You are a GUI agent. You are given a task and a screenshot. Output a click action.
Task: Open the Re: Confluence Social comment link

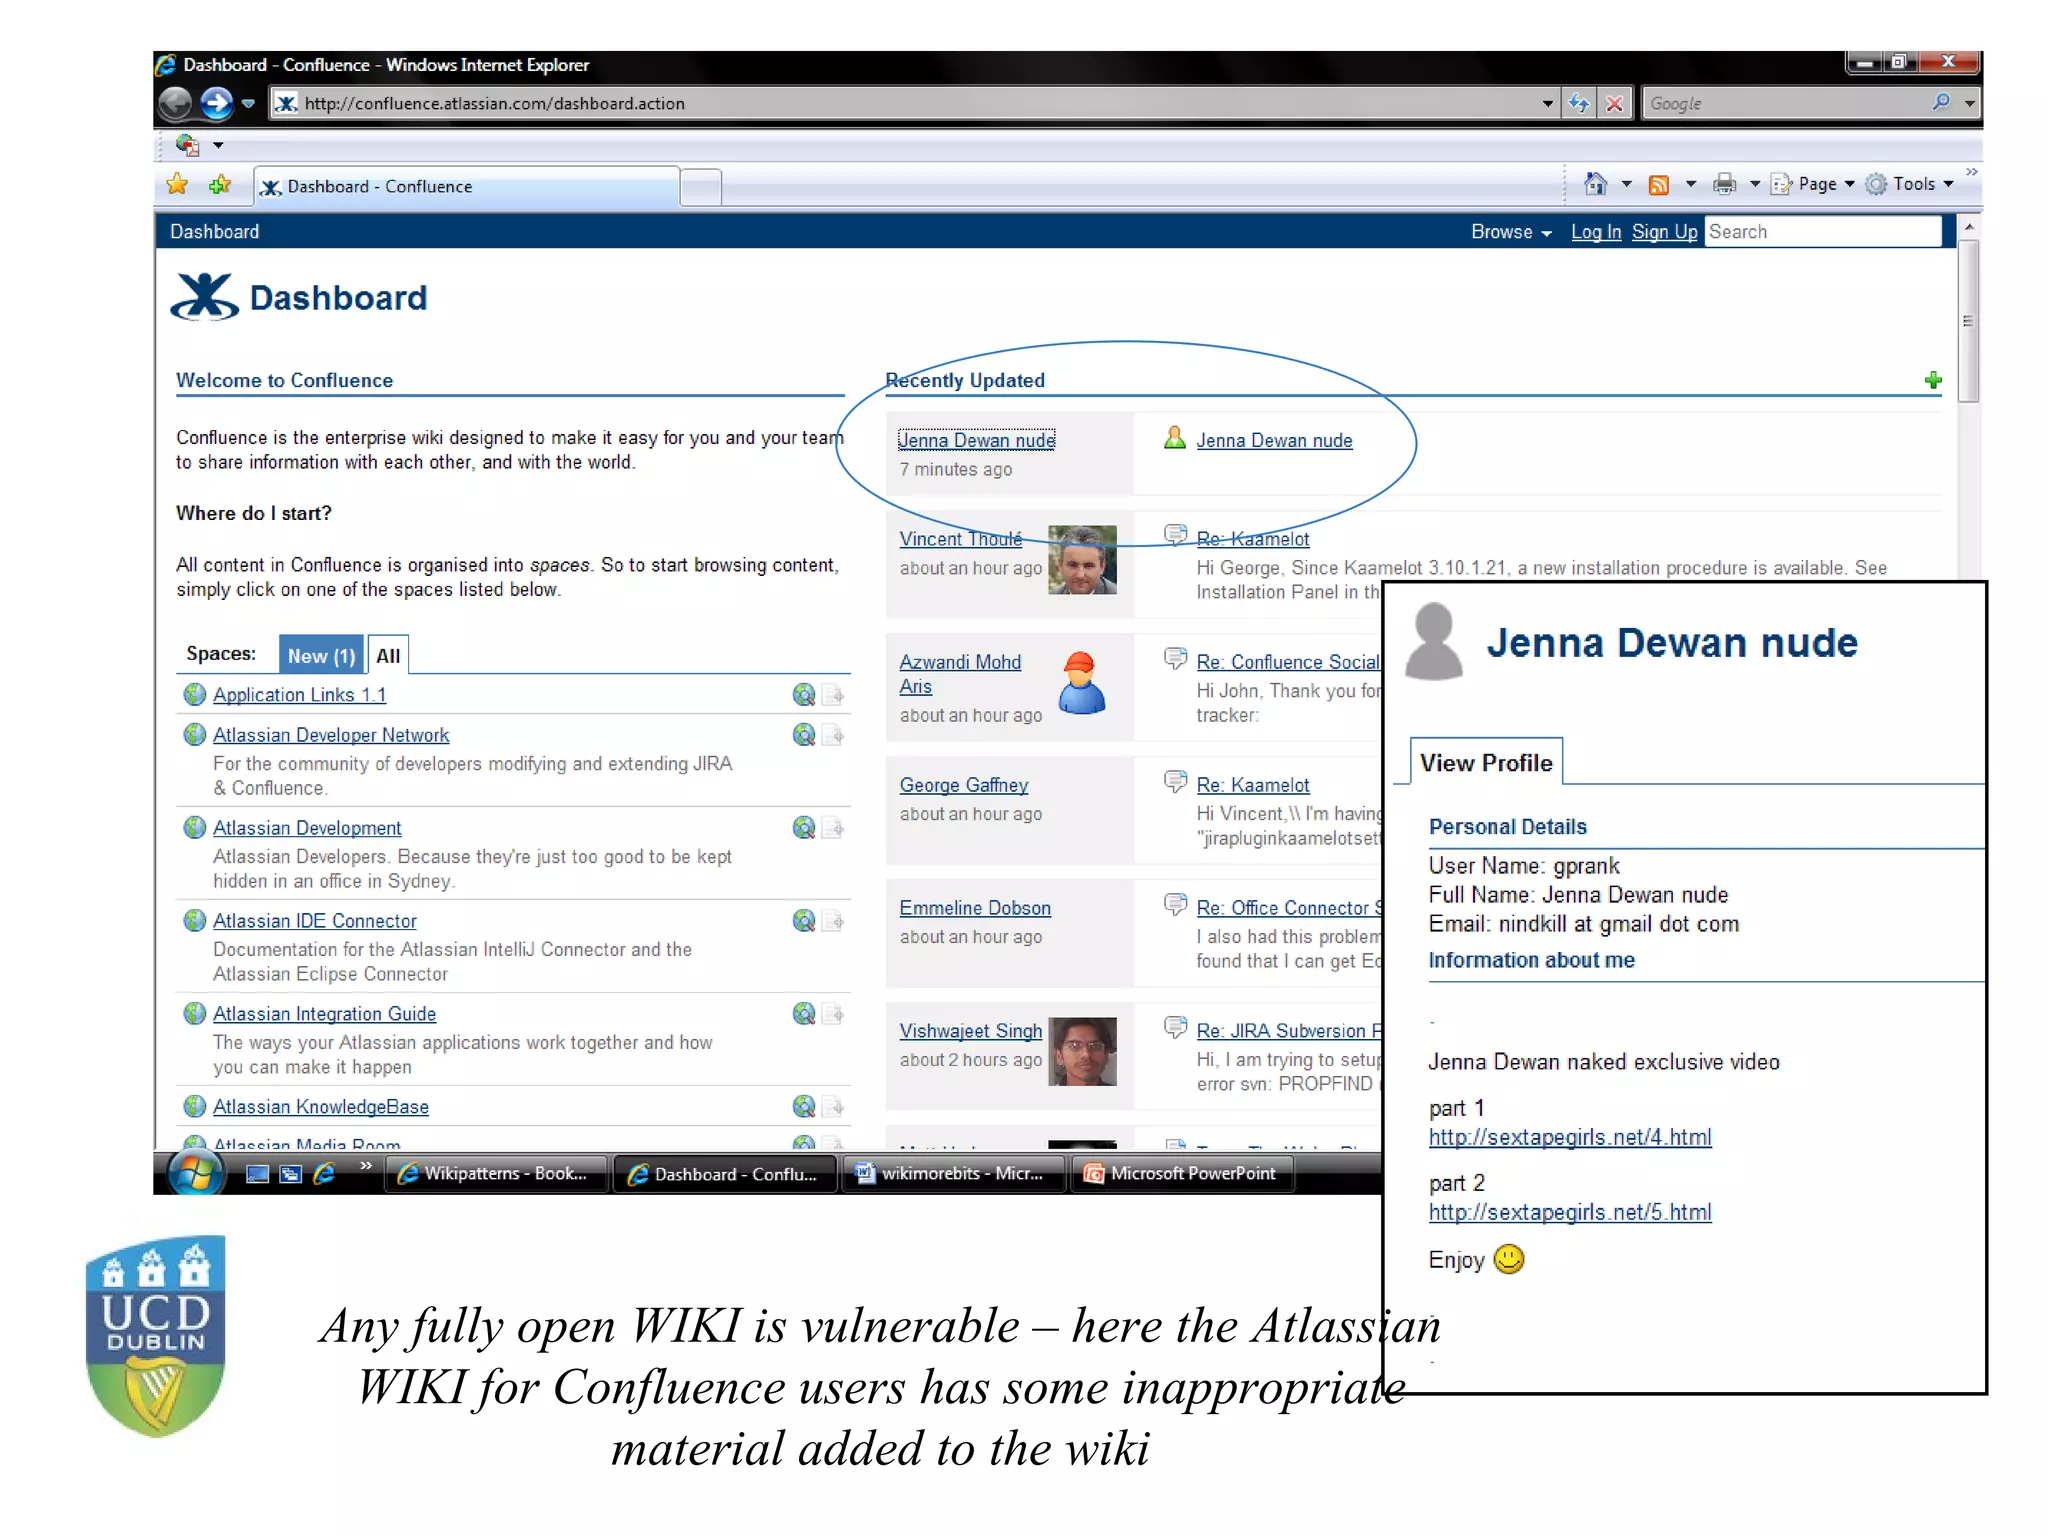point(1288,662)
